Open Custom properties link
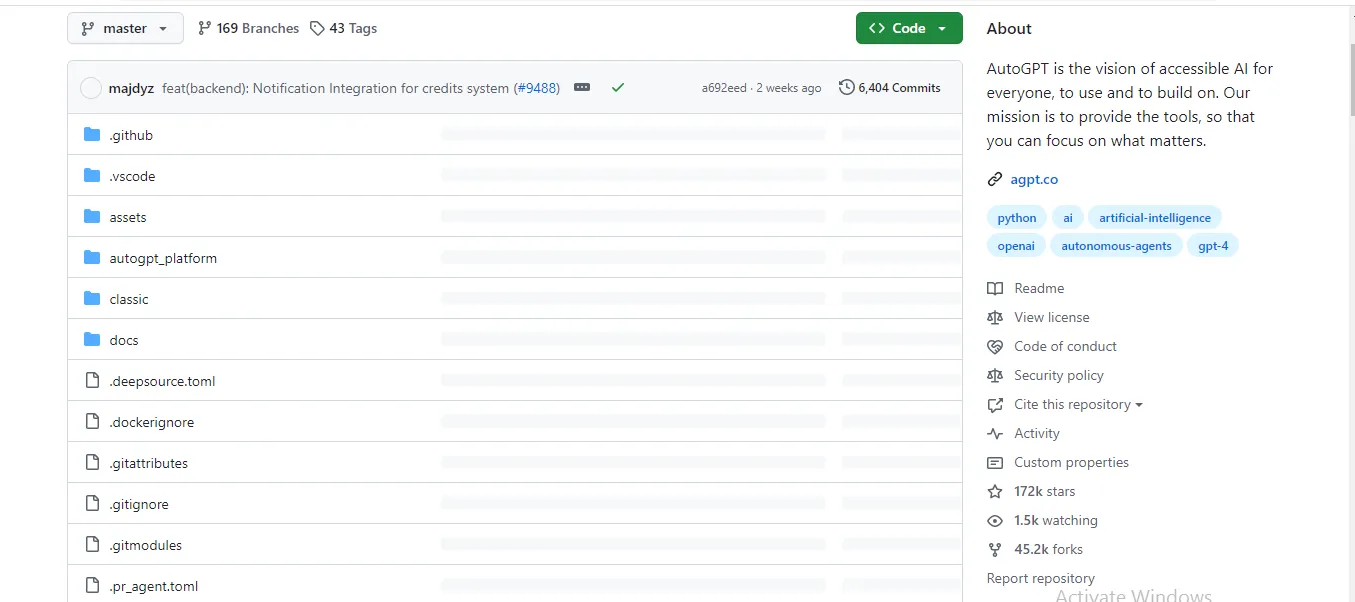This screenshot has width=1355, height=602. click(x=1071, y=462)
